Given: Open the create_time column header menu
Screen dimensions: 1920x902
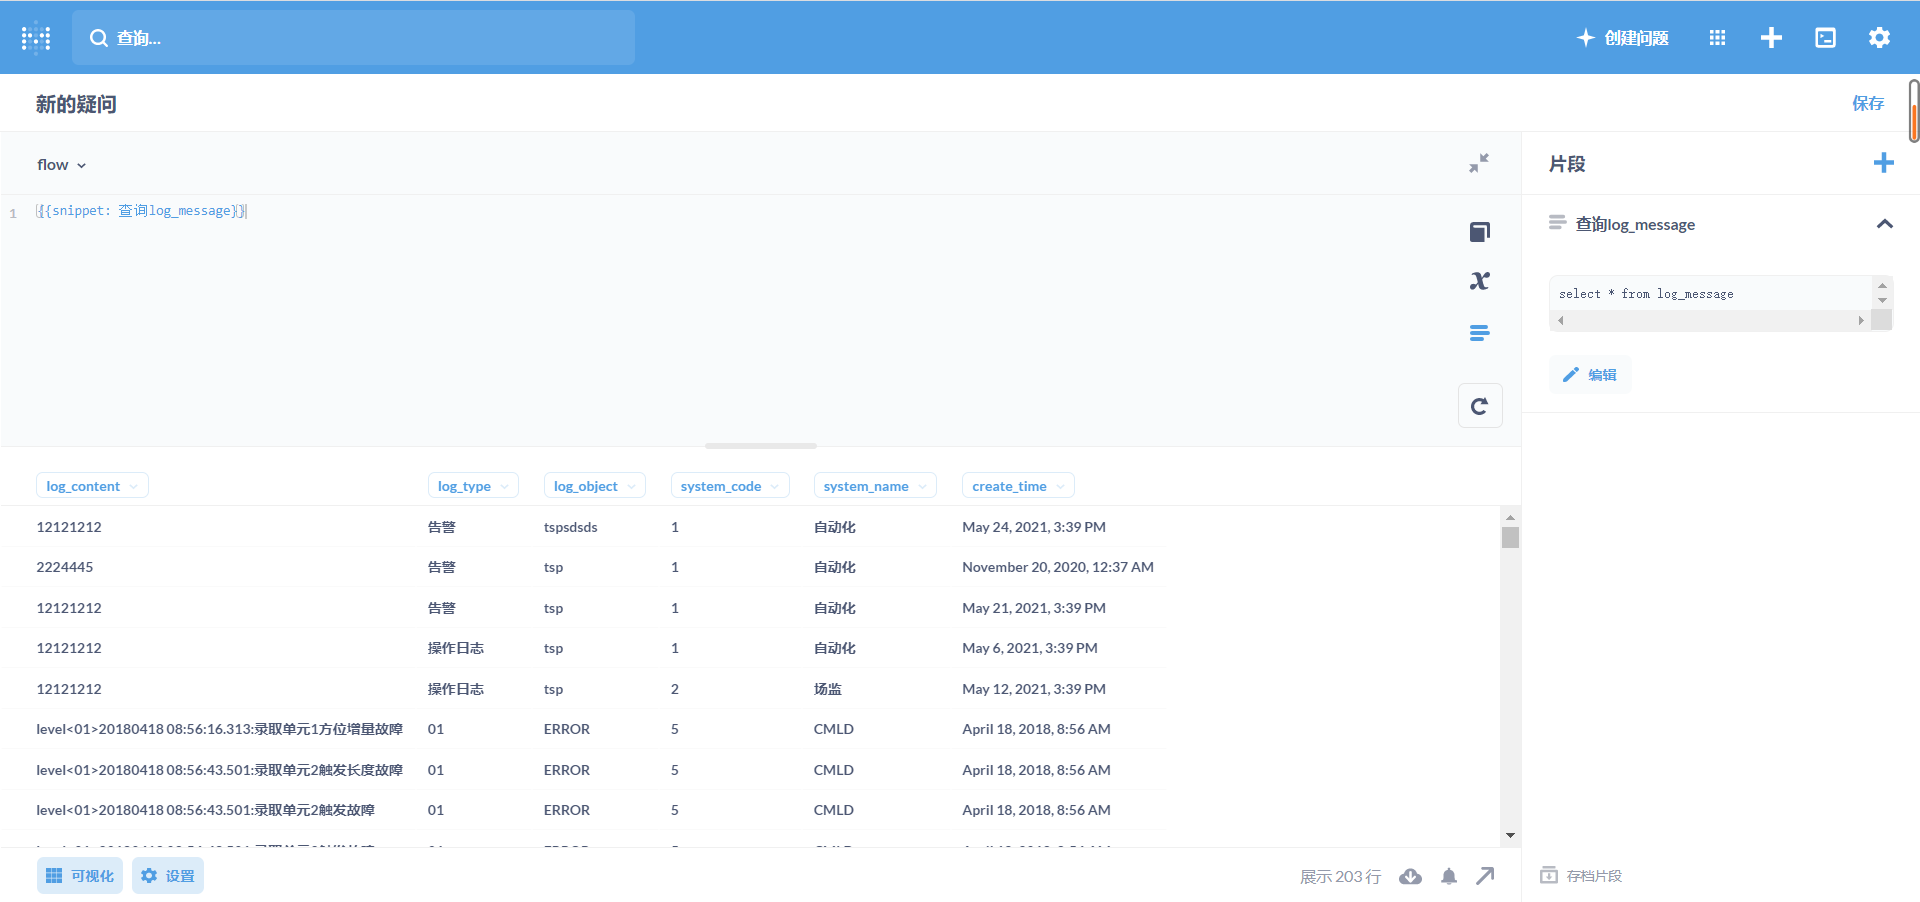Looking at the screenshot, I should [x=1018, y=486].
